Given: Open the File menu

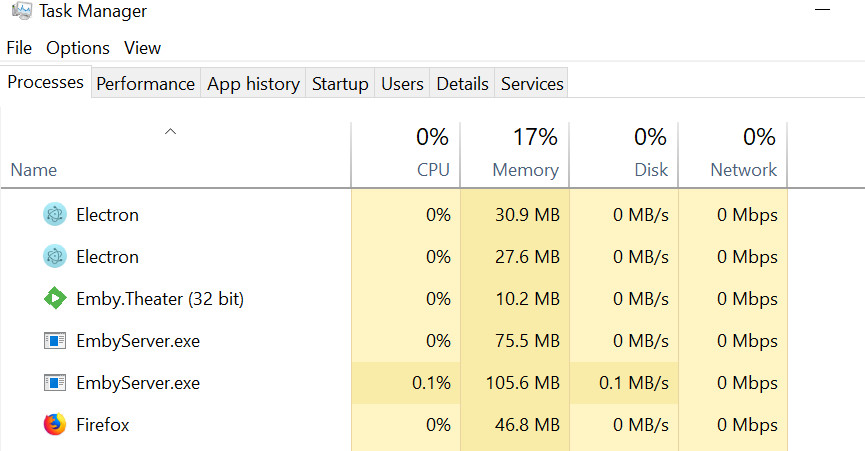Looking at the screenshot, I should (x=19, y=48).
